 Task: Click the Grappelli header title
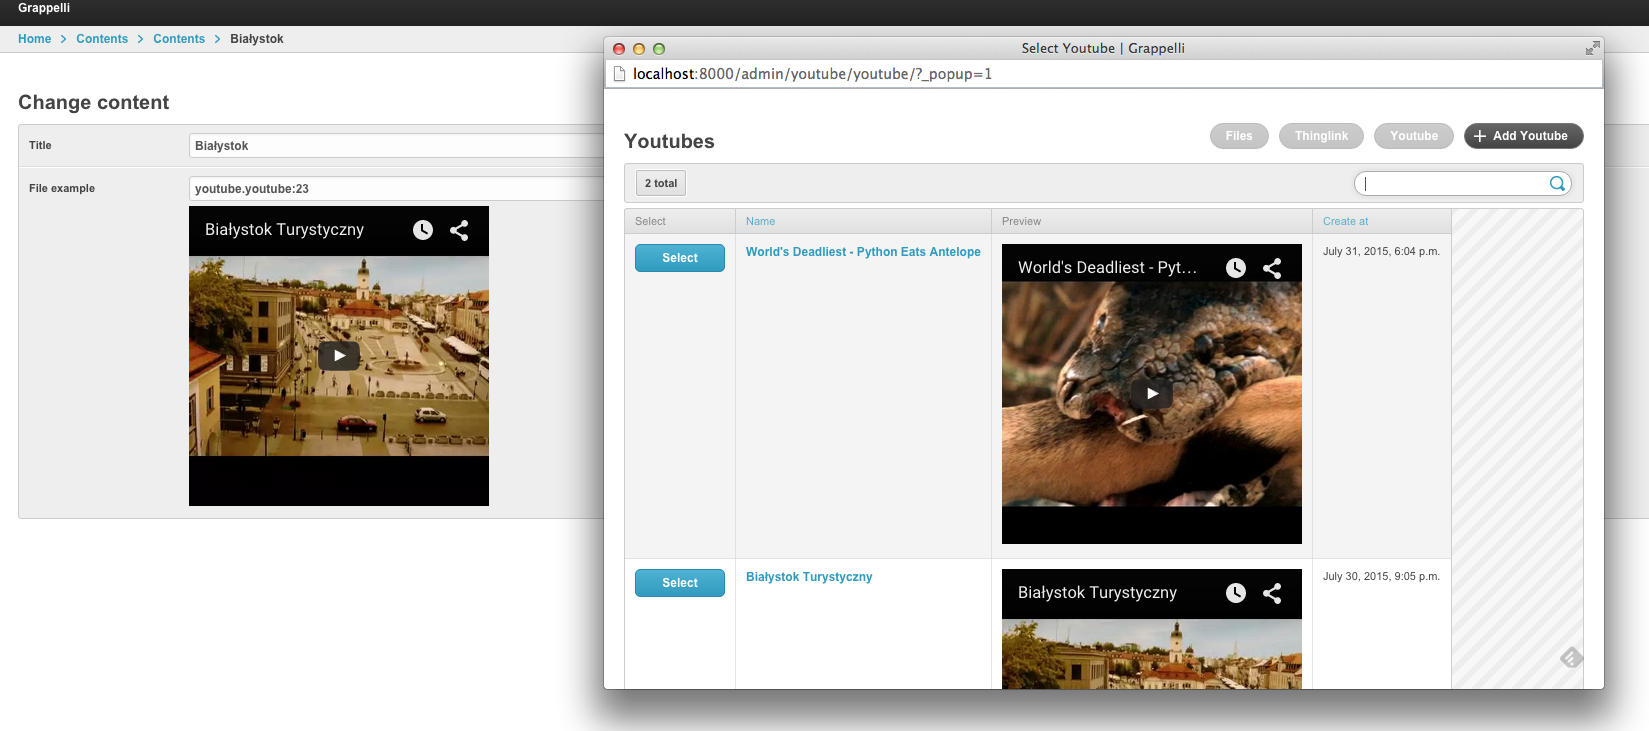tap(44, 8)
